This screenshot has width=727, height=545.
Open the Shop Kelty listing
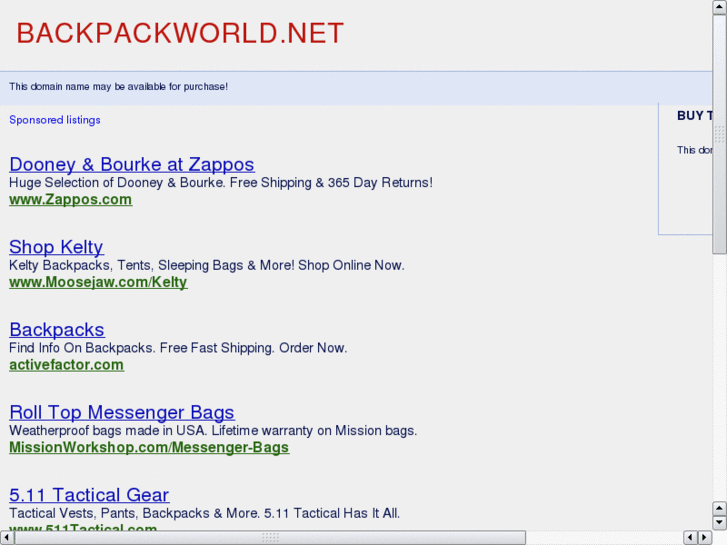pos(56,247)
